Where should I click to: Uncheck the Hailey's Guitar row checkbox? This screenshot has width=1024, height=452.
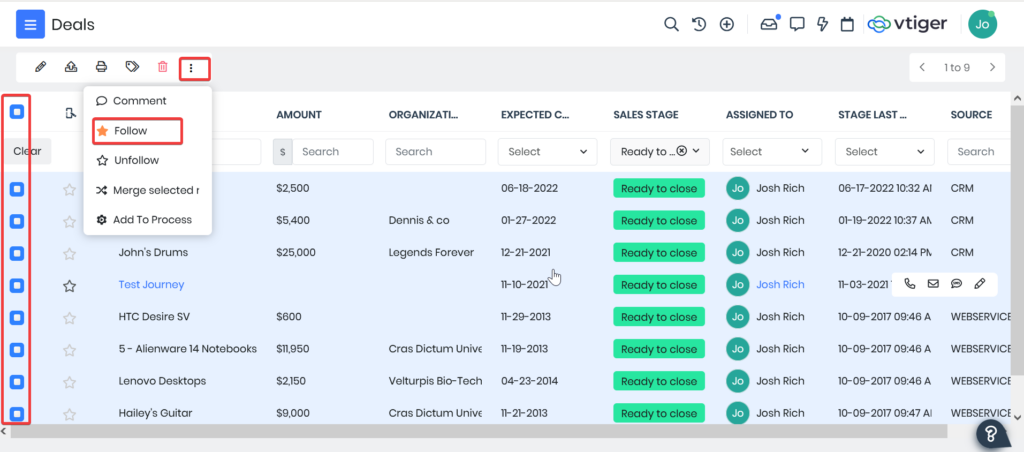pyautogui.click(x=17, y=413)
